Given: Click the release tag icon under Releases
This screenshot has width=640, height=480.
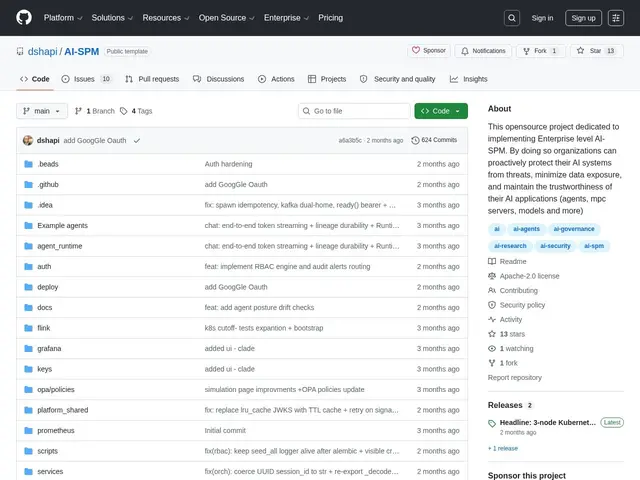Looking at the screenshot, I should click(x=492, y=423).
